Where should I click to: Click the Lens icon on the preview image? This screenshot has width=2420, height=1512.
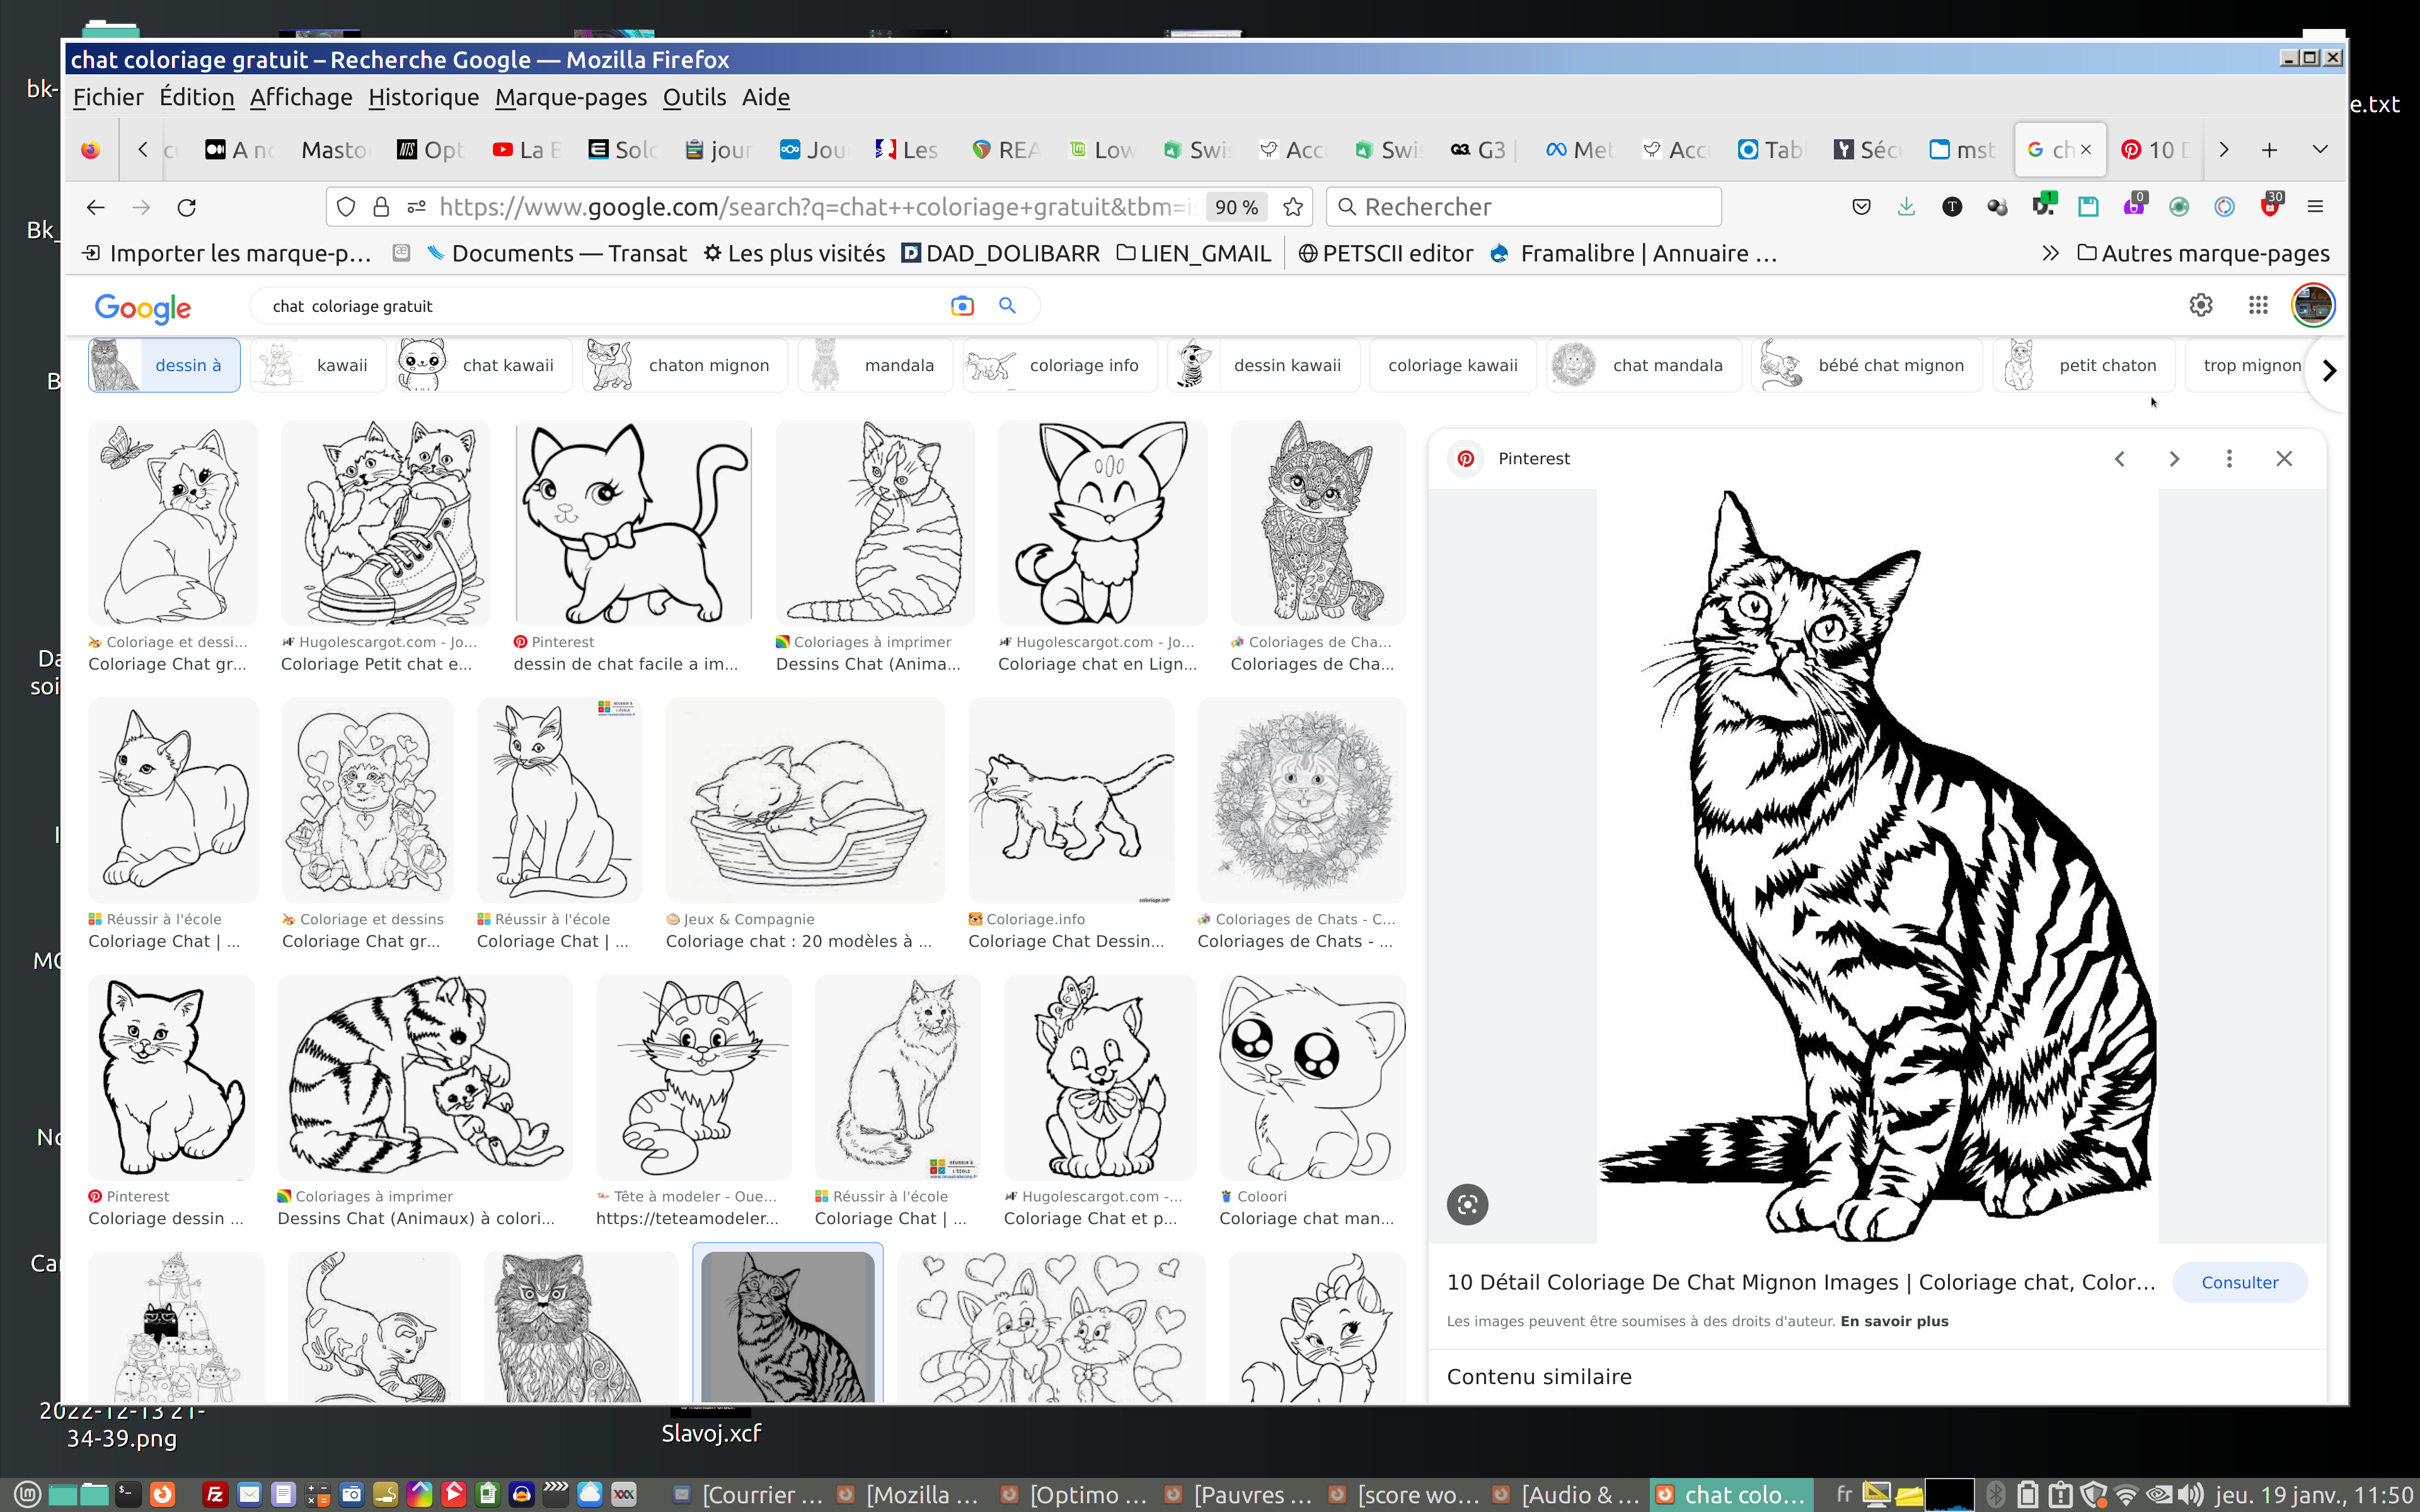tap(1467, 1204)
